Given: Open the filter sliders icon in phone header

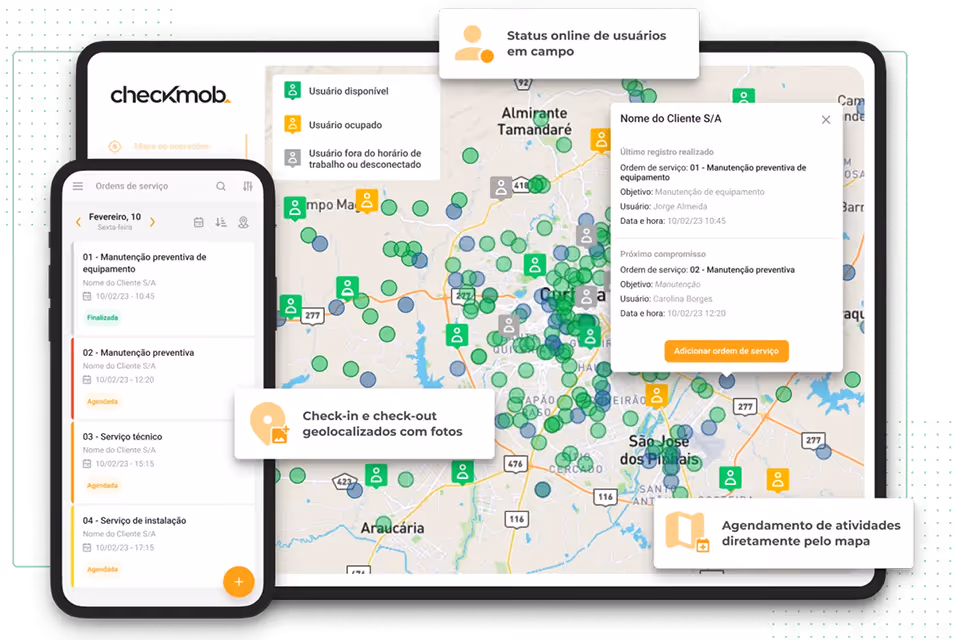Looking at the screenshot, I should [x=248, y=186].
